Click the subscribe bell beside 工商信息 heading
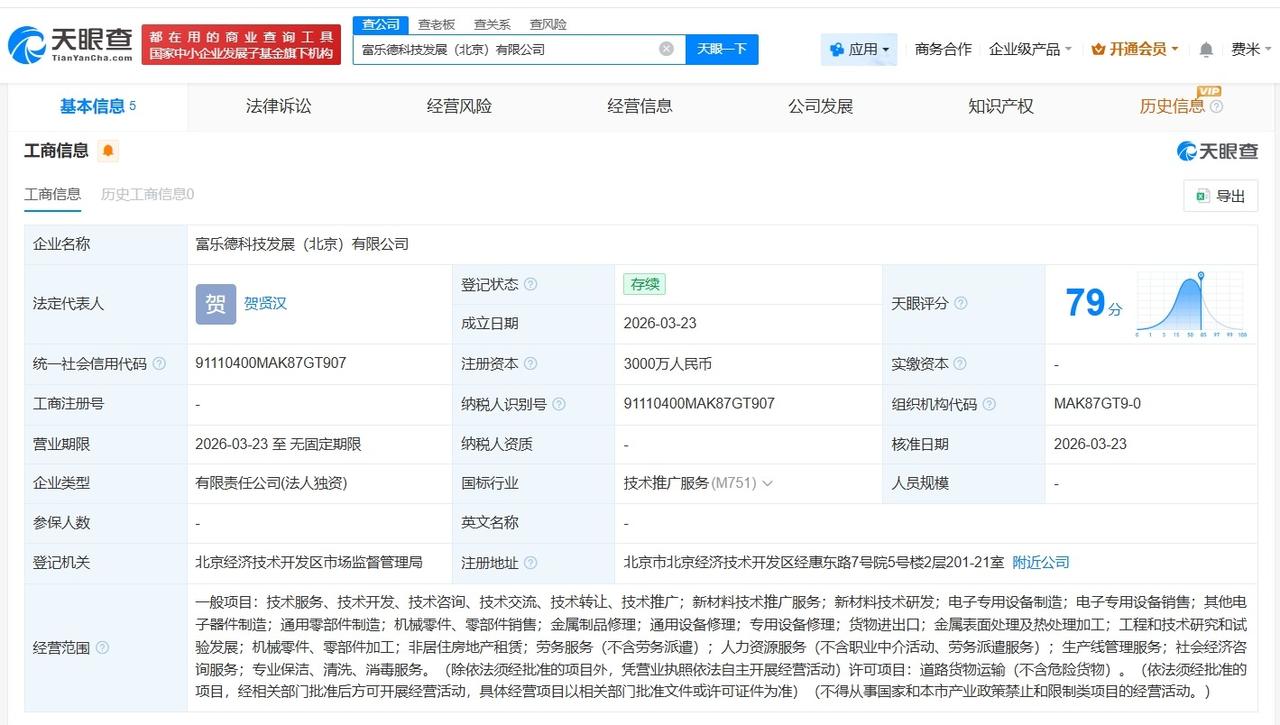 coord(109,151)
